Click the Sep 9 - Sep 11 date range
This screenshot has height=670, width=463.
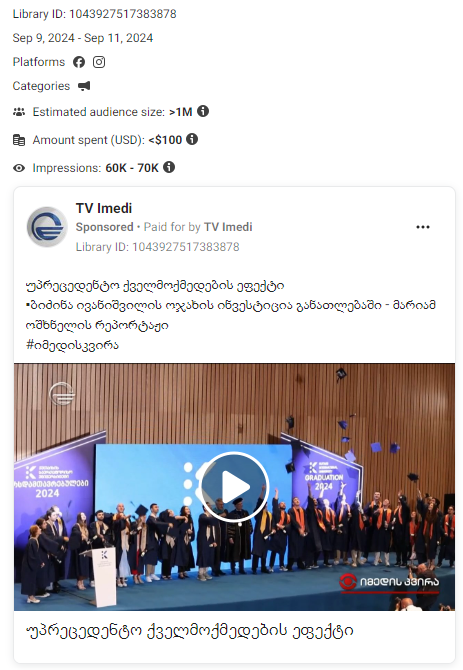(x=83, y=38)
